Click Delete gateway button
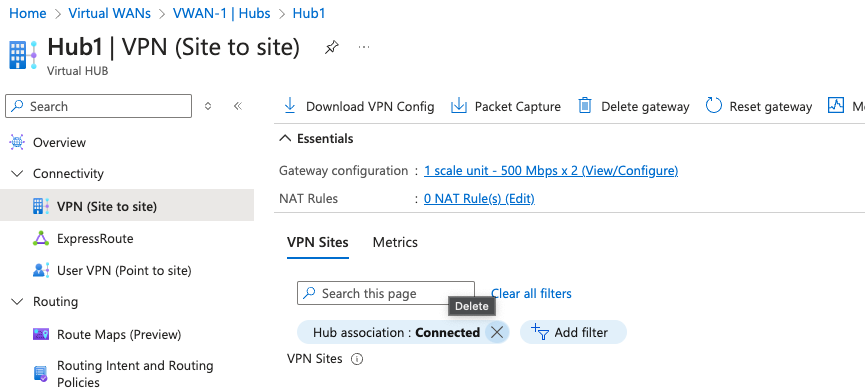The height and width of the screenshot is (388, 865). [x=634, y=106]
